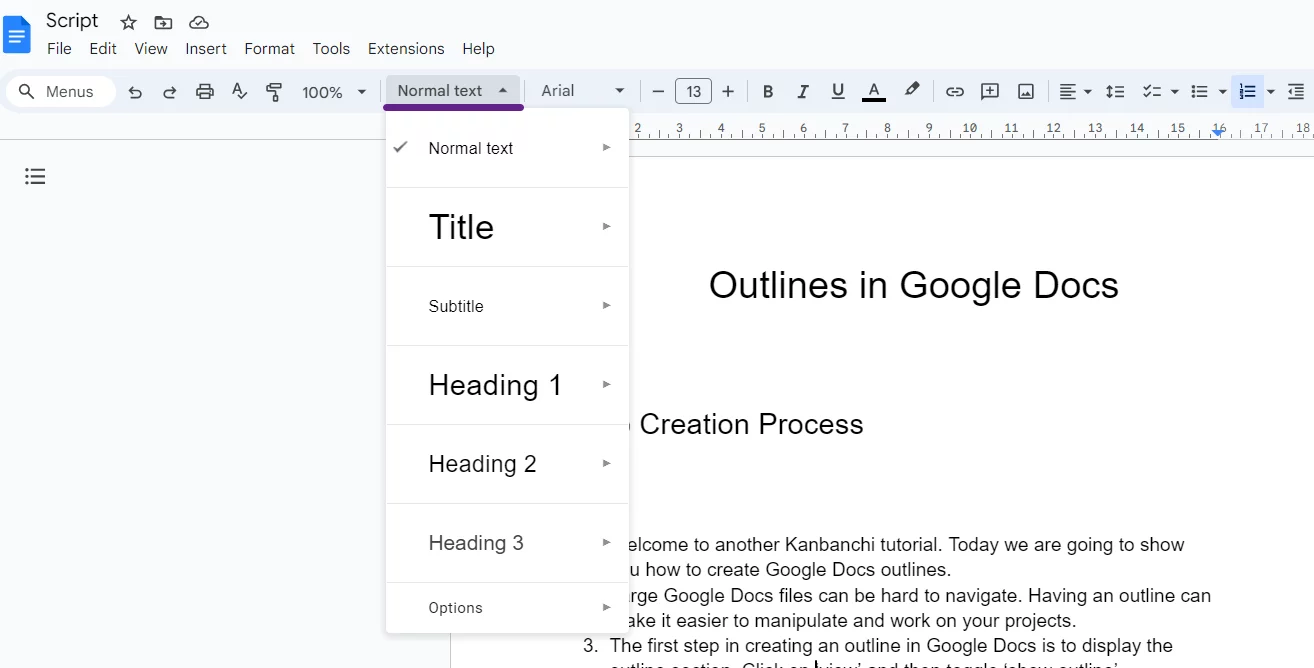The width and height of the screenshot is (1314, 668).
Task: Apply the Heading 2 style
Action: pyautogui.click(x=507, y=464)
